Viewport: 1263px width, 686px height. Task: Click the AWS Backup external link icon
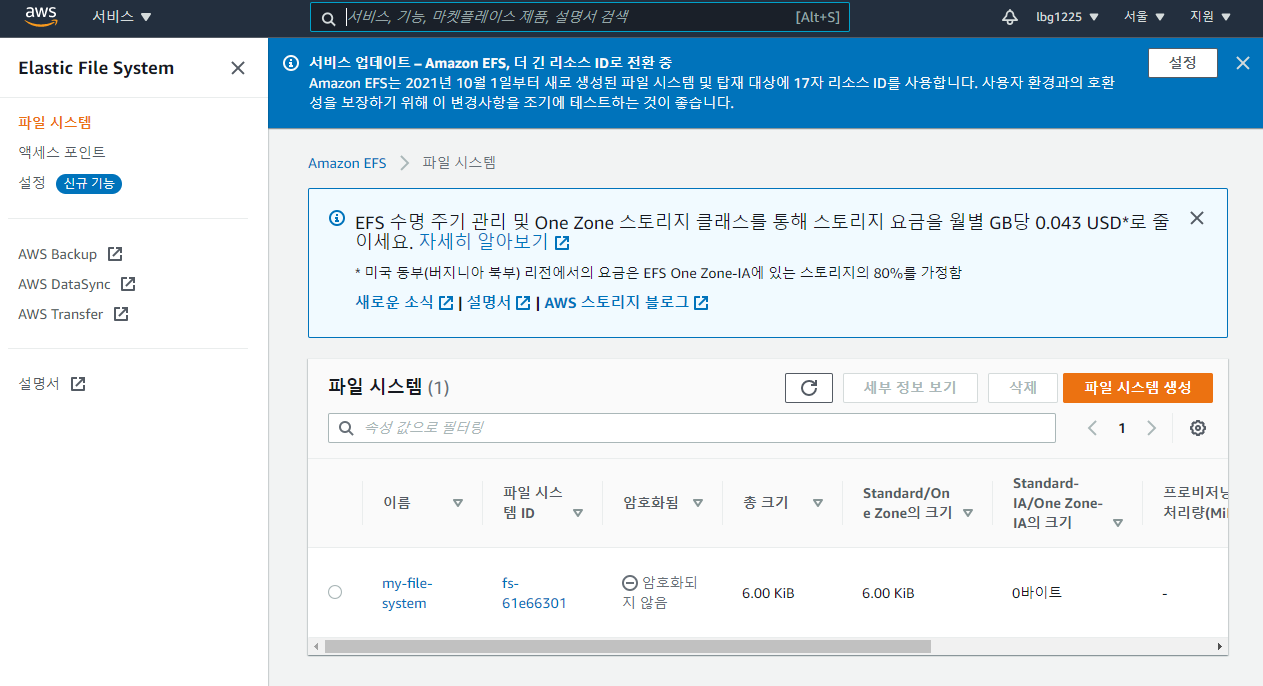tap(115, 254)
